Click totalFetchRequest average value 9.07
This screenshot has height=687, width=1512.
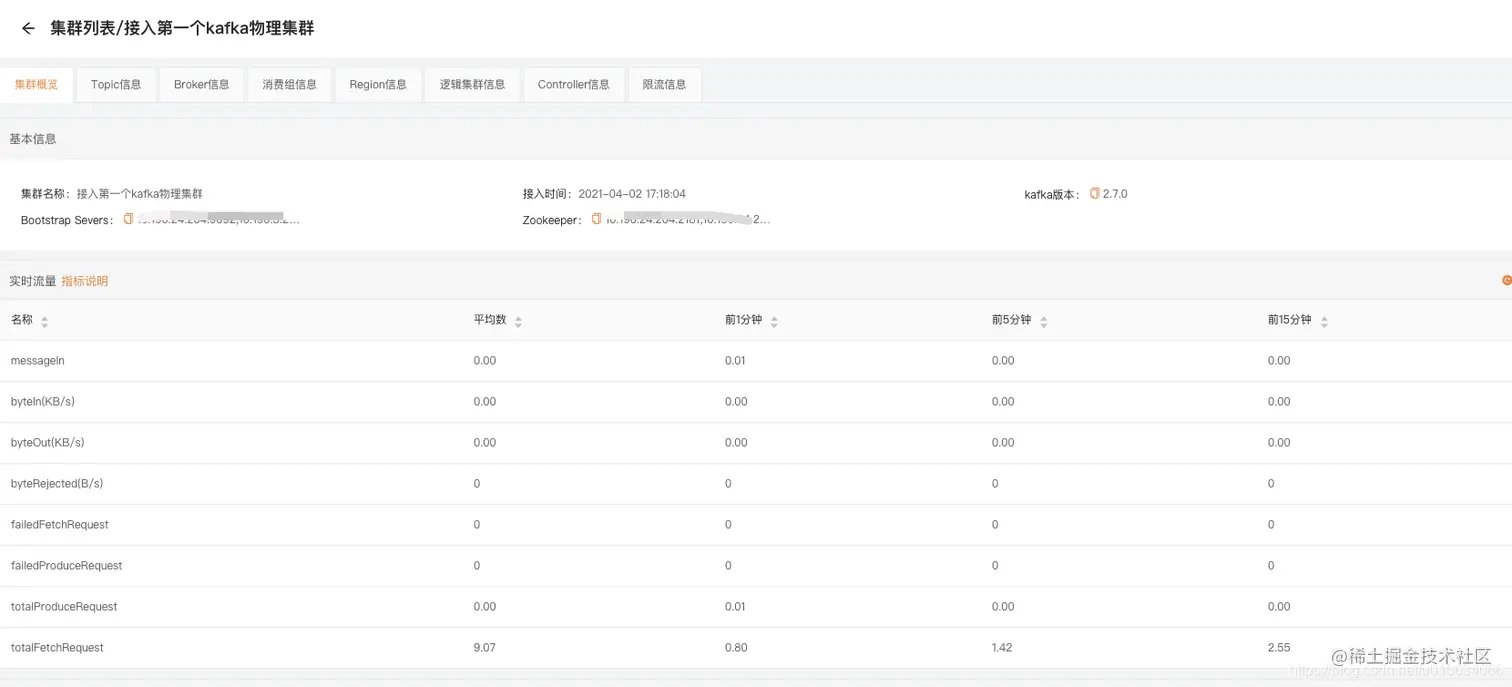(485, 647)
